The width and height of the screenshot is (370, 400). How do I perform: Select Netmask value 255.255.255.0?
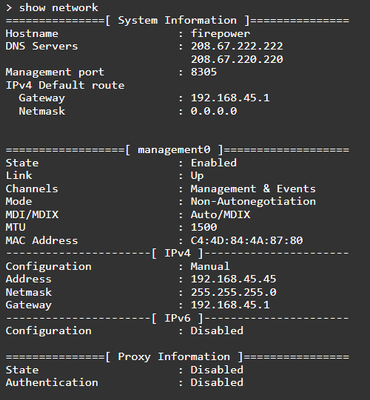pyautogui.click(x=233, y=292)
